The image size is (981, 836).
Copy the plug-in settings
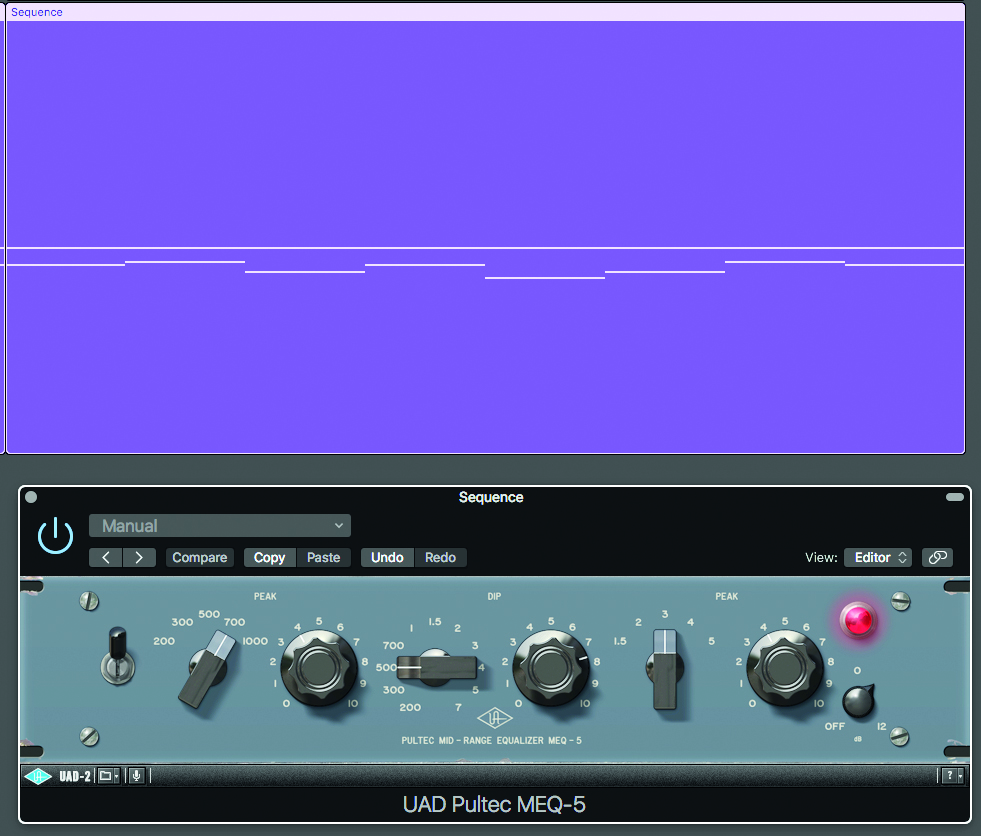coord(270,558)
